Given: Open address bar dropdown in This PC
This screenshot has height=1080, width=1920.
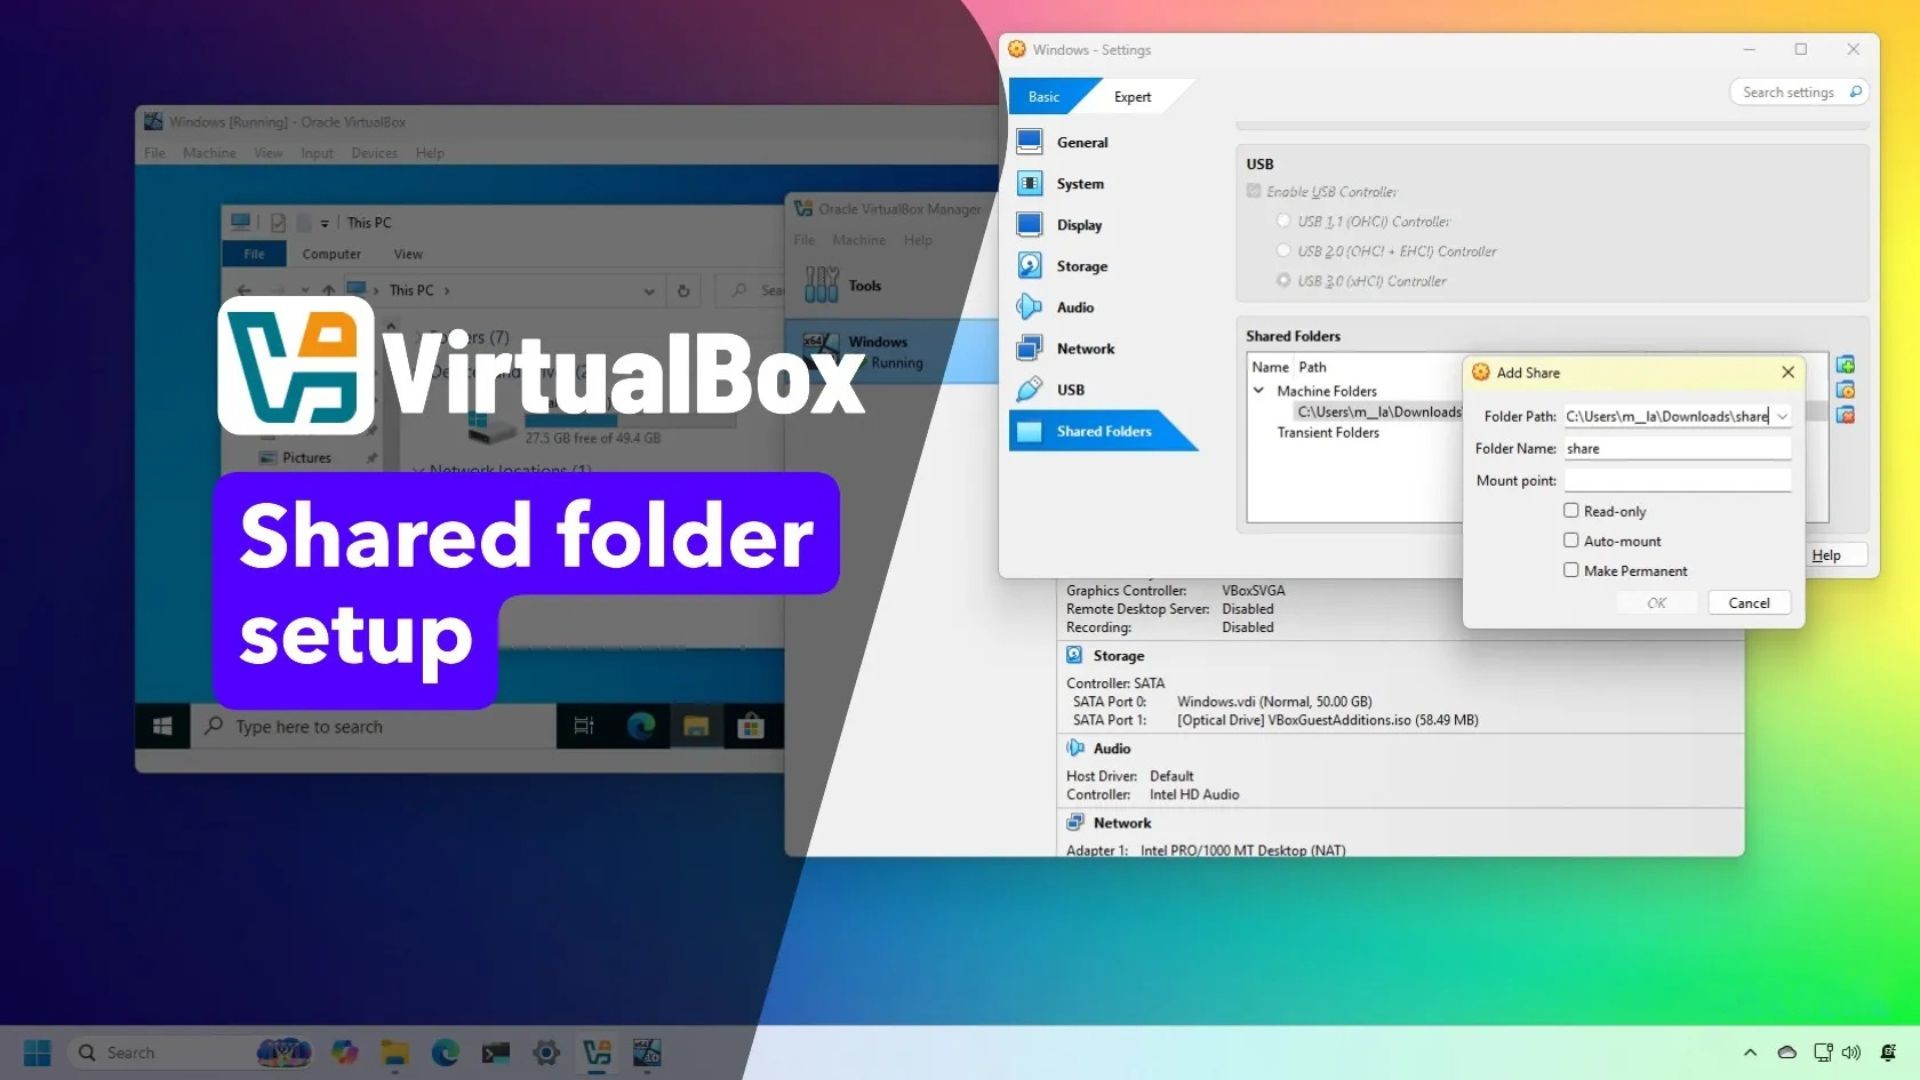Looking at the screenshot, I should point(649,291).
